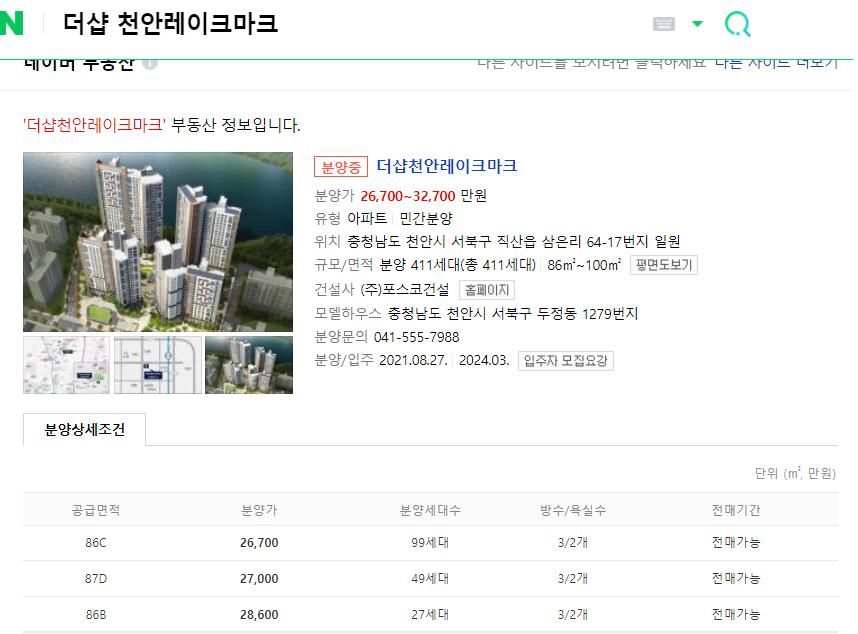This screenshot has width=858, height=634.
Task: Open the info icon beside 네이버 부동산
Action: click(150, 63)
